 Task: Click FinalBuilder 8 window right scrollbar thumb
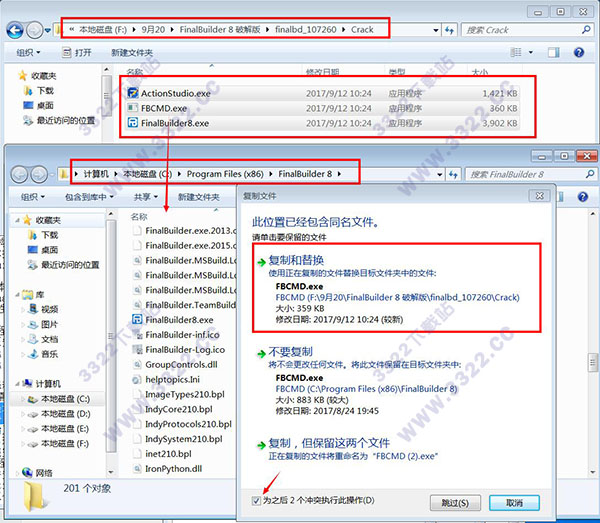click(593, 362)
